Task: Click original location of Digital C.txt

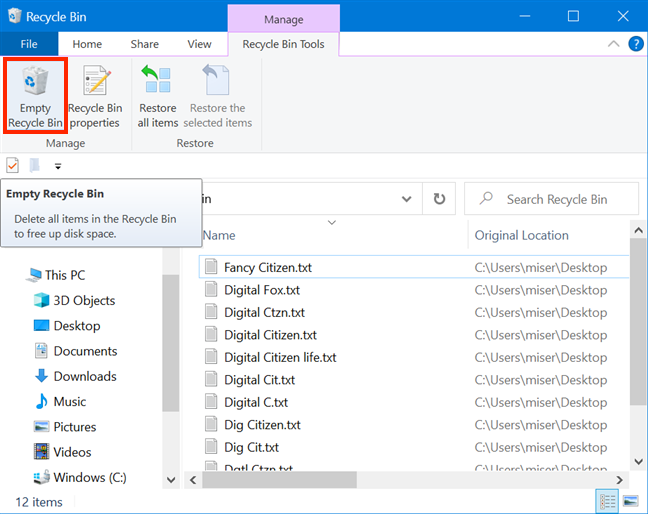Action: pos(541,402)
